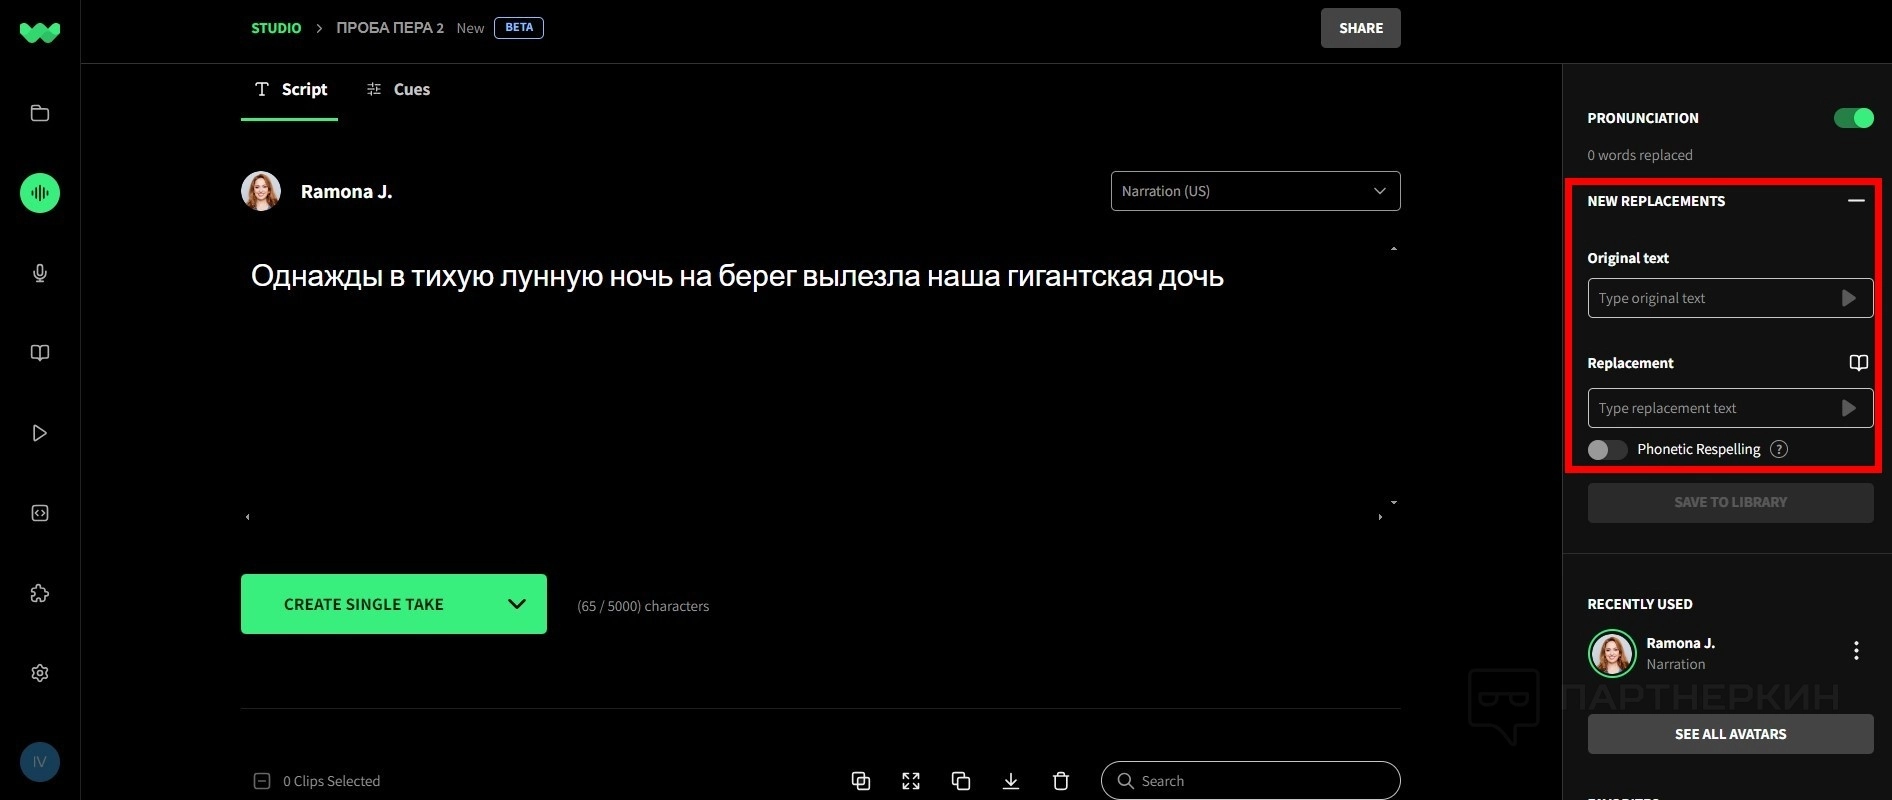The width and height of the screenshot is (1892, 800).
Task: Click the trash delete icon in toolbar
Action: pos(1061,781)
